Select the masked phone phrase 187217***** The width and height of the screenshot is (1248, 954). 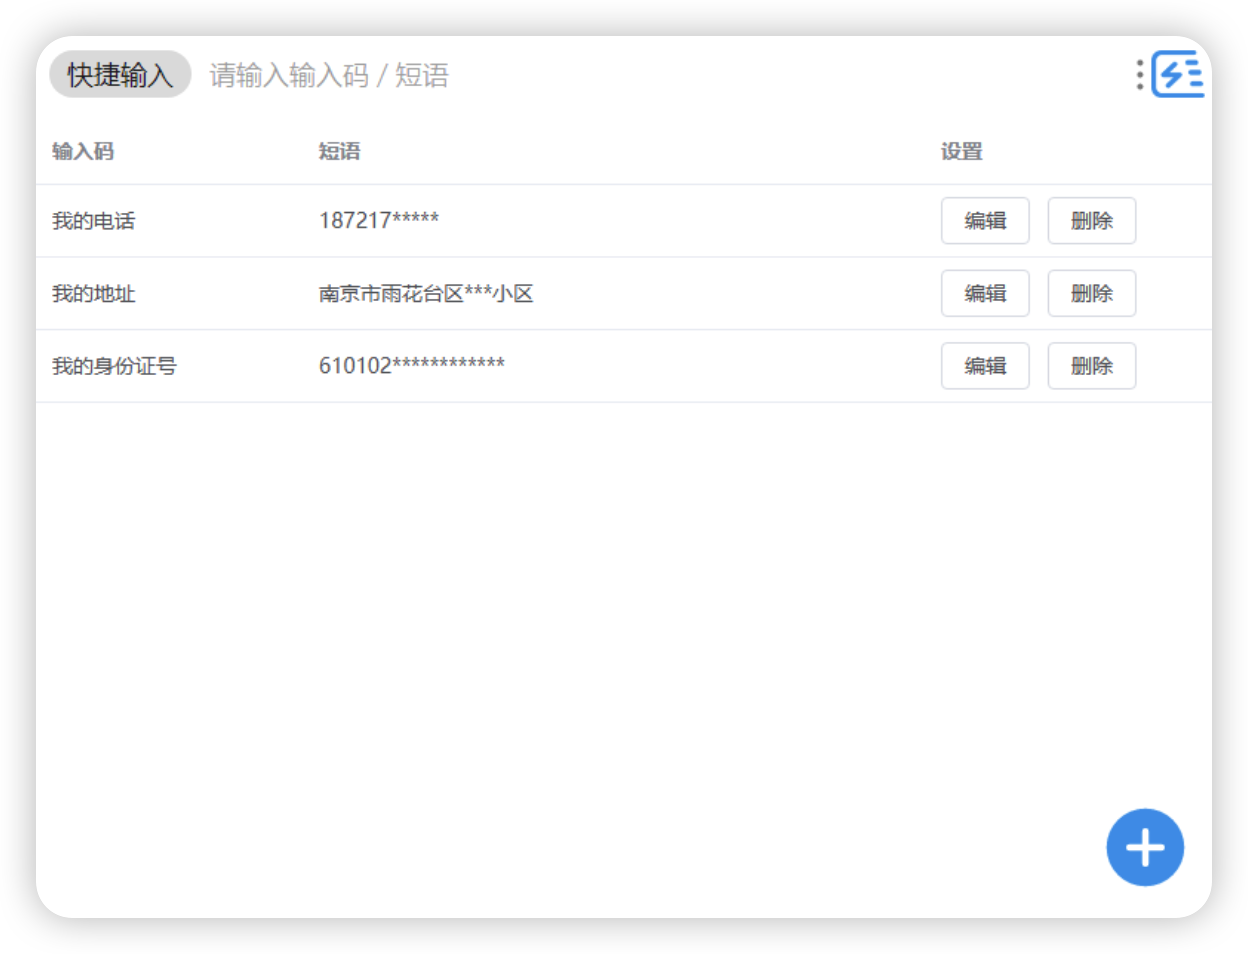(x=380, y=221)
